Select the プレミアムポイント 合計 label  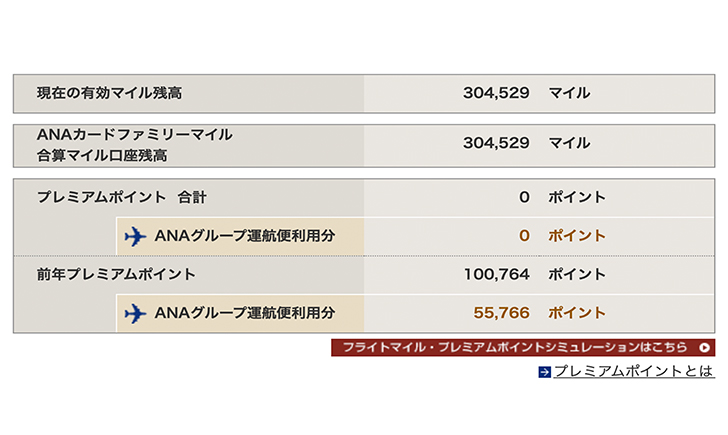coord(122,197)
